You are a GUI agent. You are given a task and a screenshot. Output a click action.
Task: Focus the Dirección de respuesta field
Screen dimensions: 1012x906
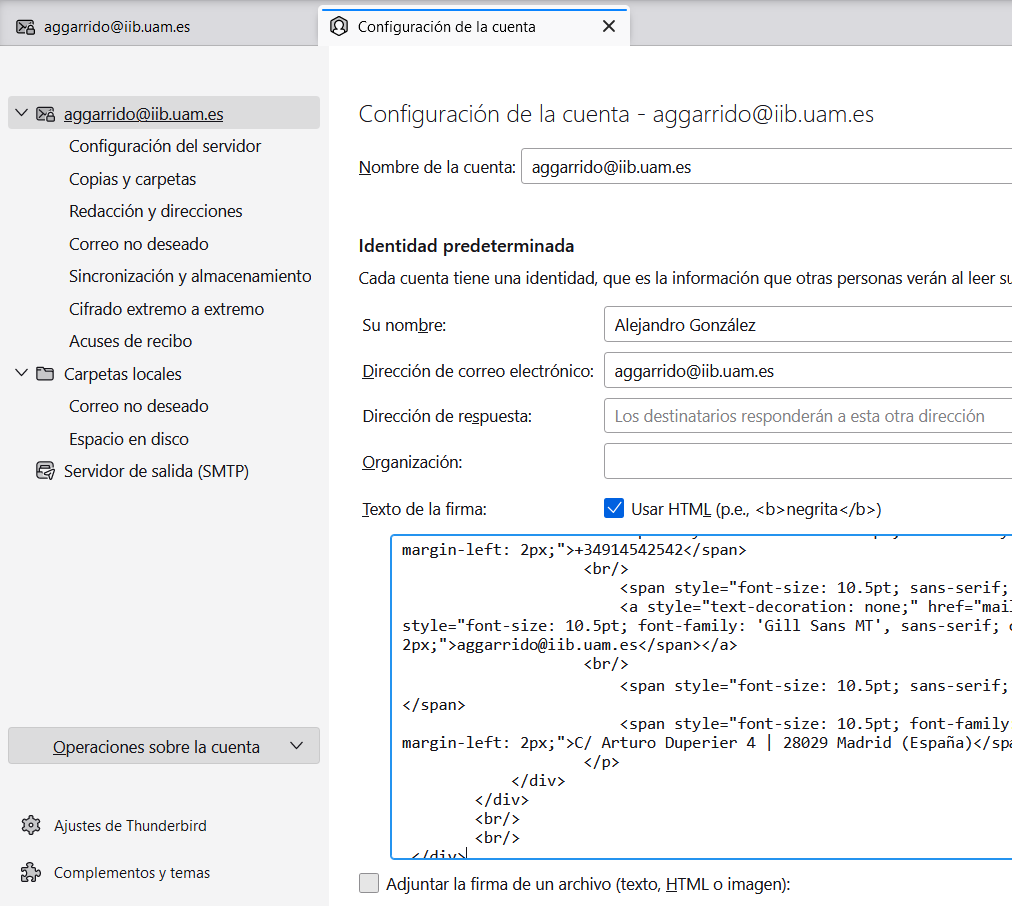(808, 416)
